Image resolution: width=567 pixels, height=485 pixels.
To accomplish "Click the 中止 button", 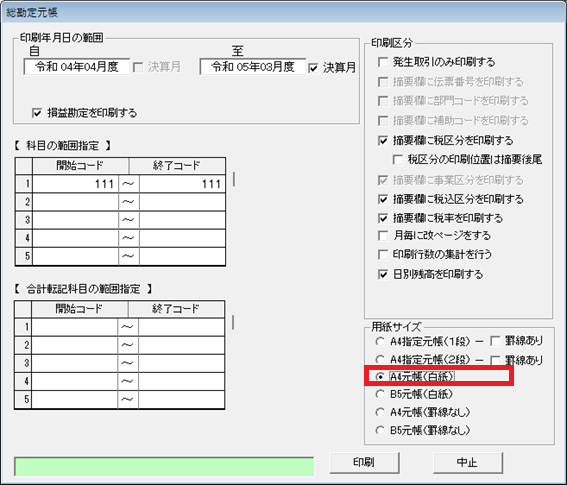I will (x=468, y=462).
